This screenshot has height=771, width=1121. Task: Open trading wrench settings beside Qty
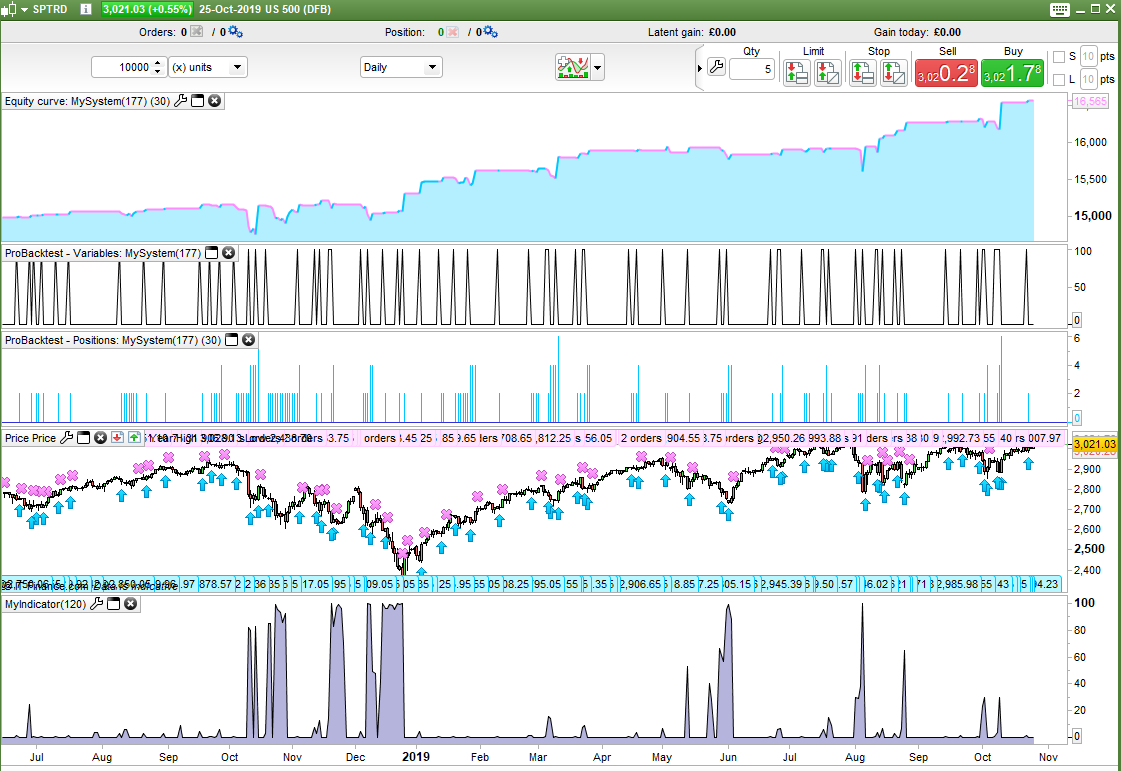715,68
